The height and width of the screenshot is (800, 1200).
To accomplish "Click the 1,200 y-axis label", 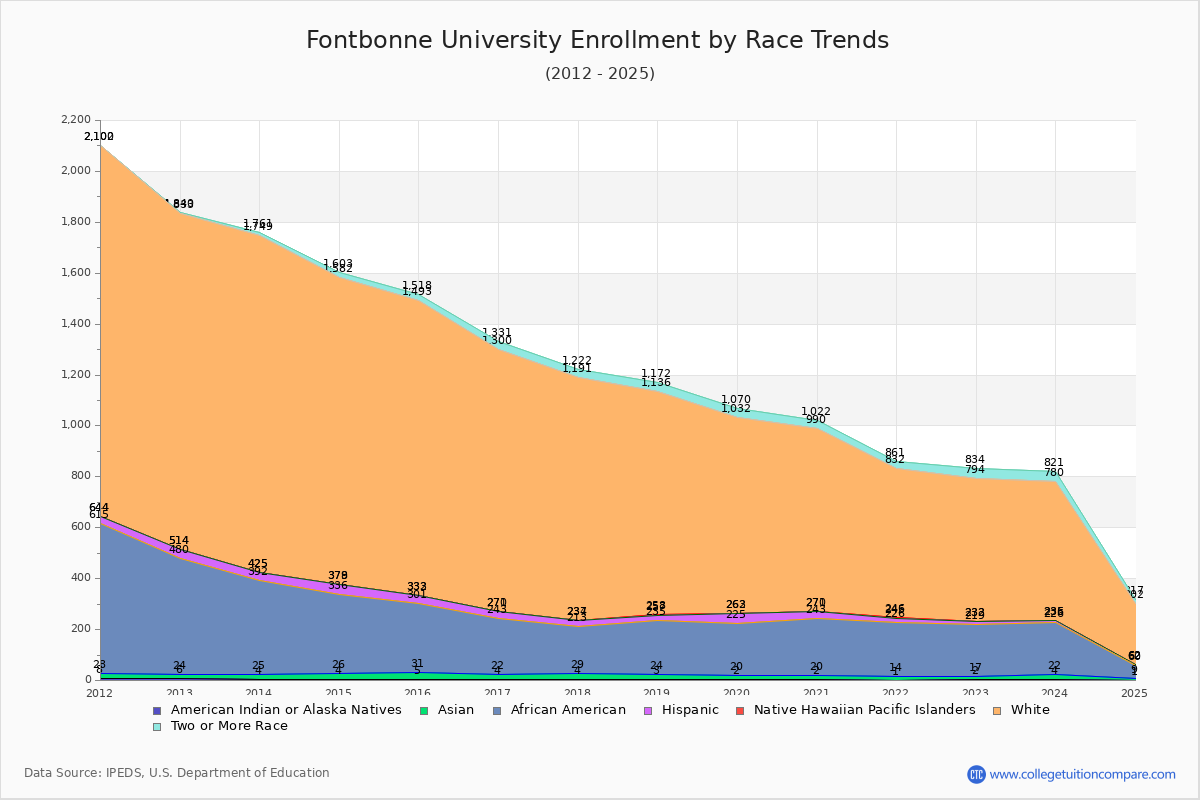I will coord(77,375).
